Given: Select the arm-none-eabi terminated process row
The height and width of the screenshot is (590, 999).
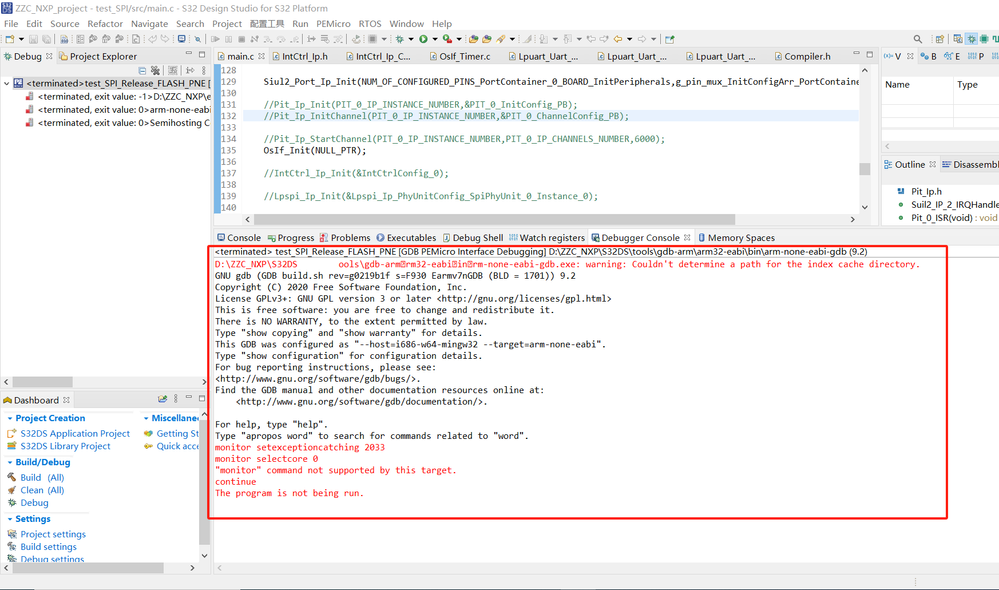Looking at the screenshot, I should (118, 110).
